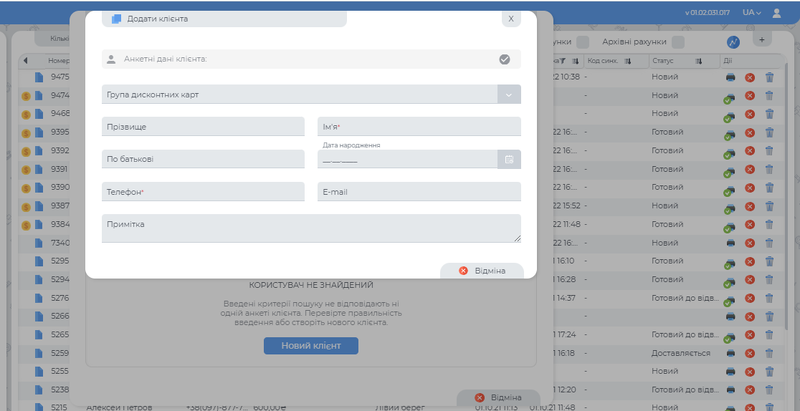Focus the Примітка text area

311,228
